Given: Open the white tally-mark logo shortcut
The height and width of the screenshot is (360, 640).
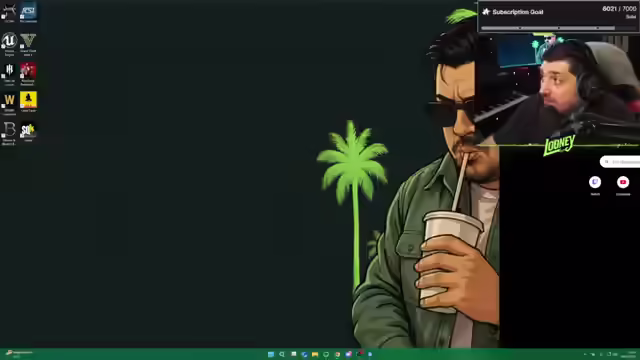Looking at the screenshot, I should (9, 73).
